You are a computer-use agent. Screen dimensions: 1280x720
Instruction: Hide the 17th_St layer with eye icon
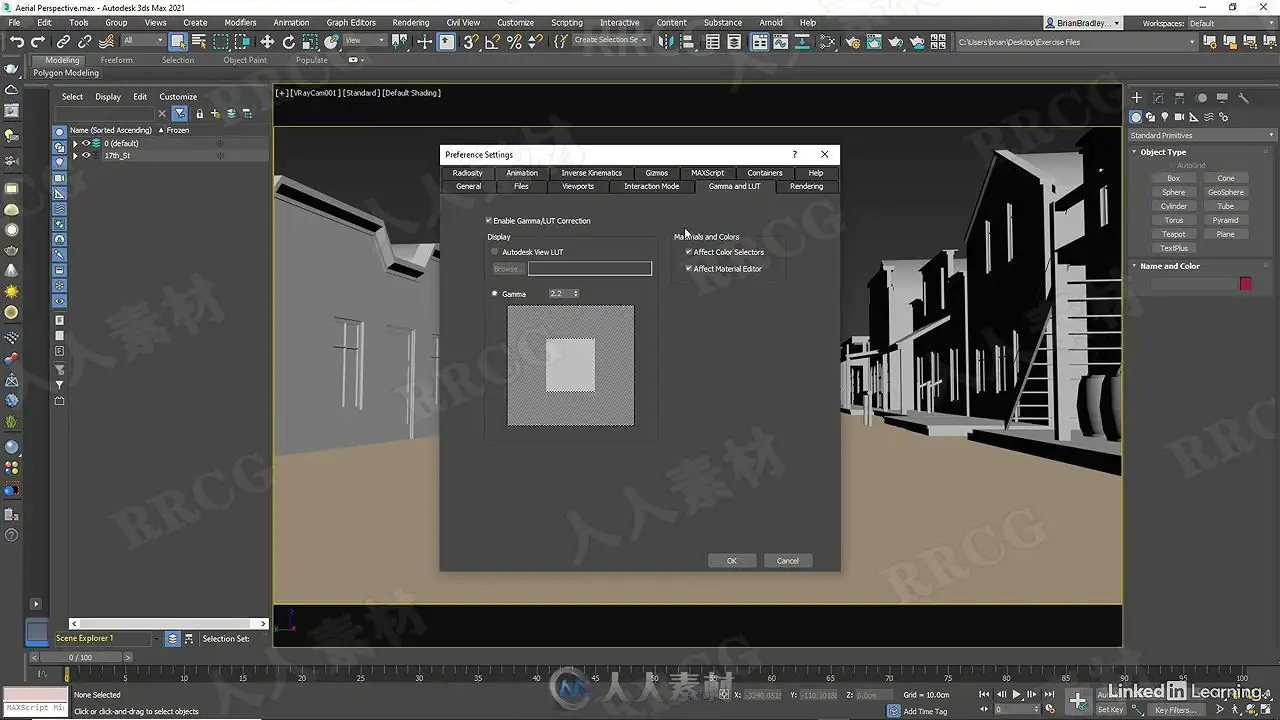coord(86,156)
